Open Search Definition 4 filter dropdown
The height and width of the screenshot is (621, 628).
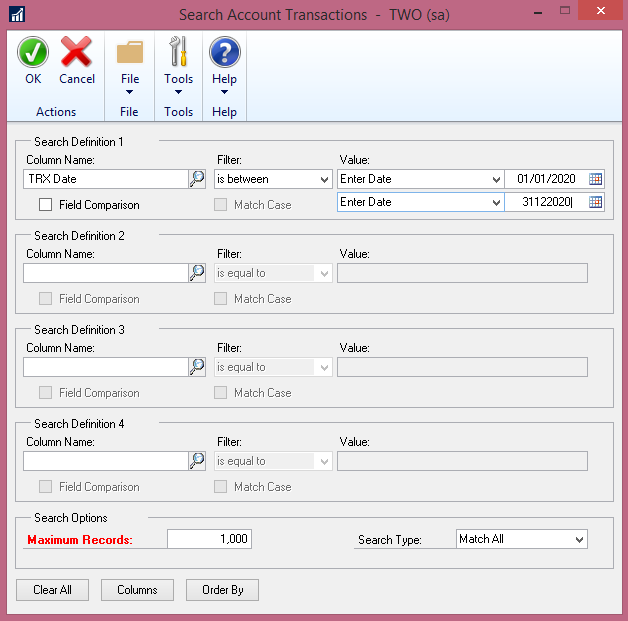[x=273, y=461]
